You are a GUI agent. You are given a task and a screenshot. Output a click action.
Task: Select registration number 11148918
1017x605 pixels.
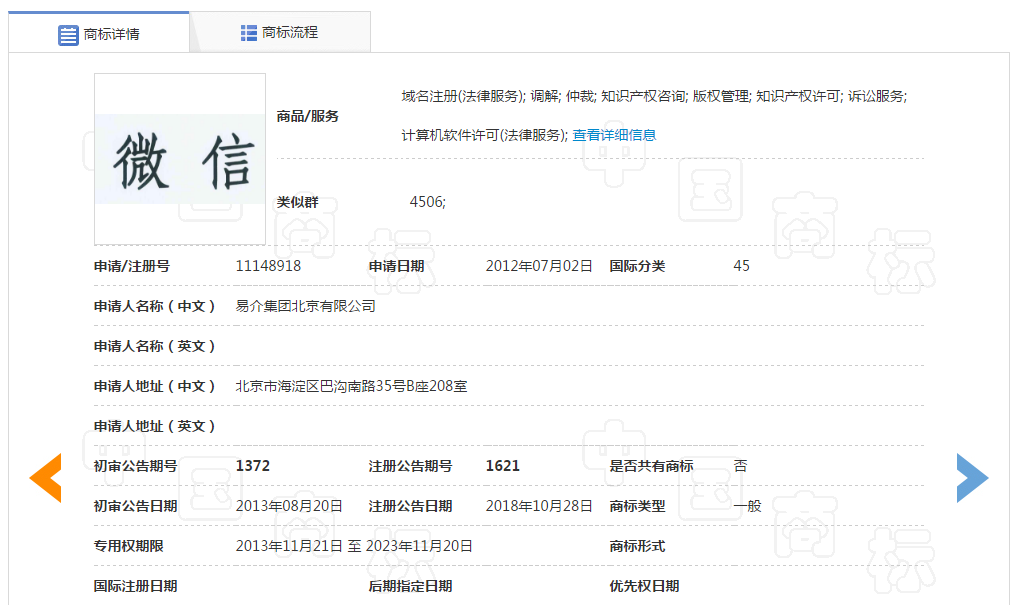[x=268, y=266]
